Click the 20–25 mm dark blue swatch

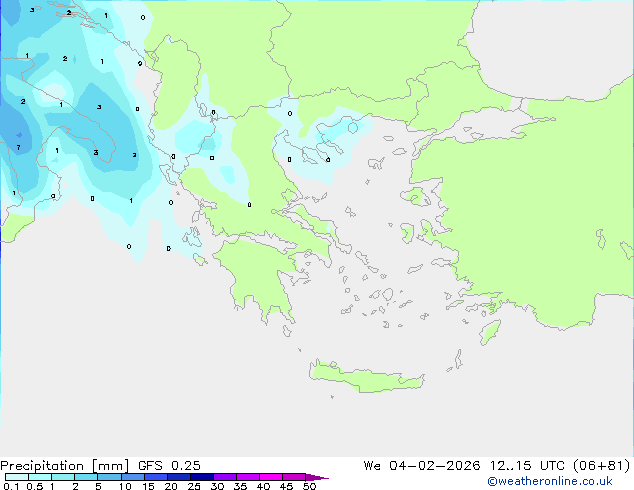(179, 477)
